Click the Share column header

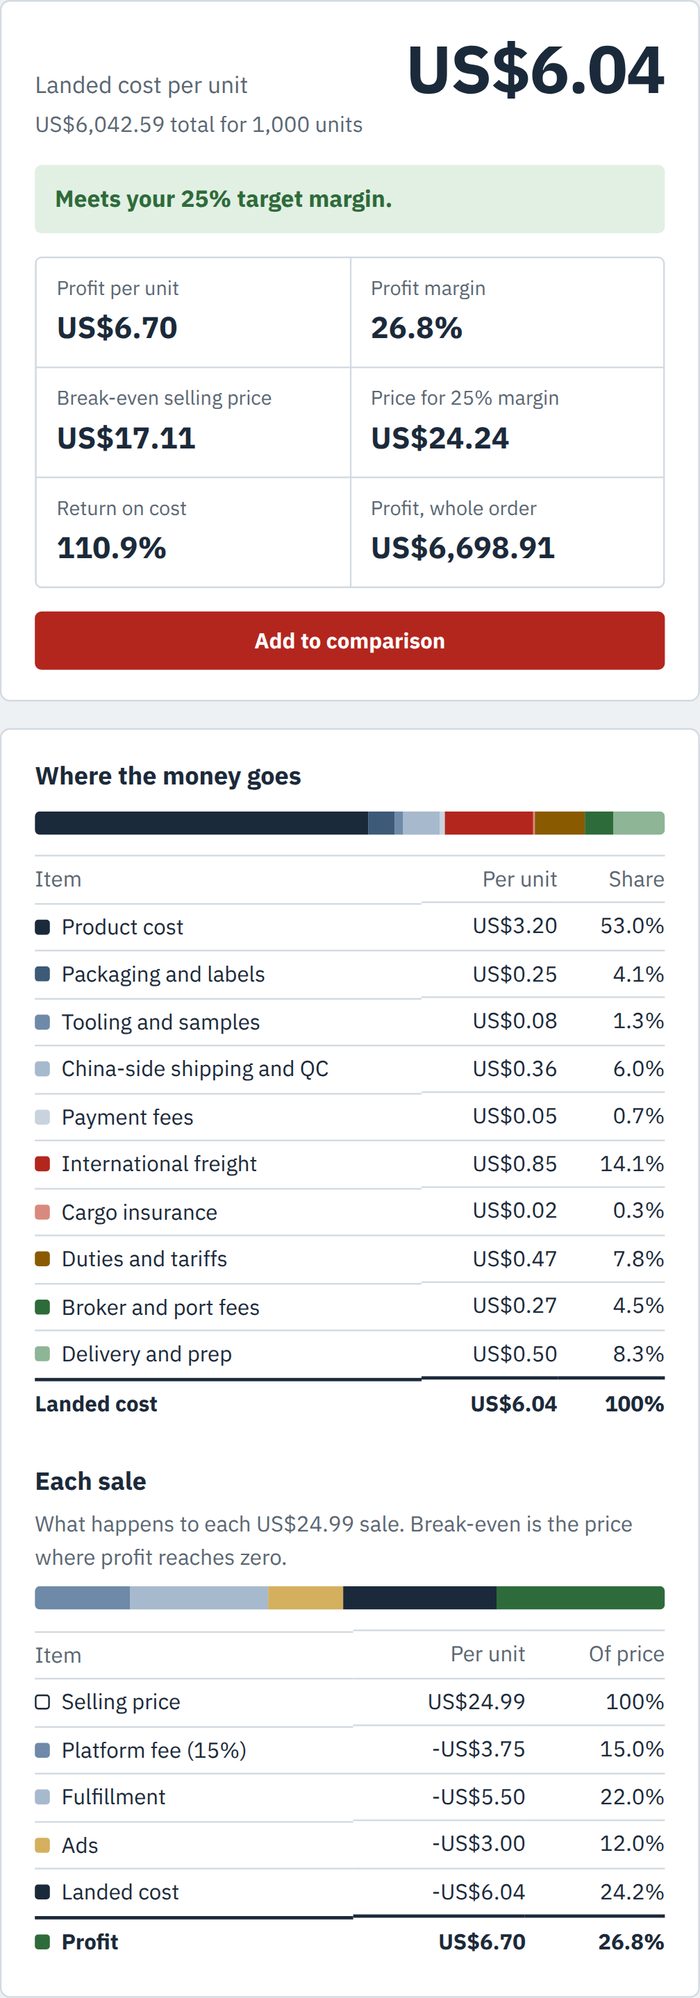coord(636,879)
